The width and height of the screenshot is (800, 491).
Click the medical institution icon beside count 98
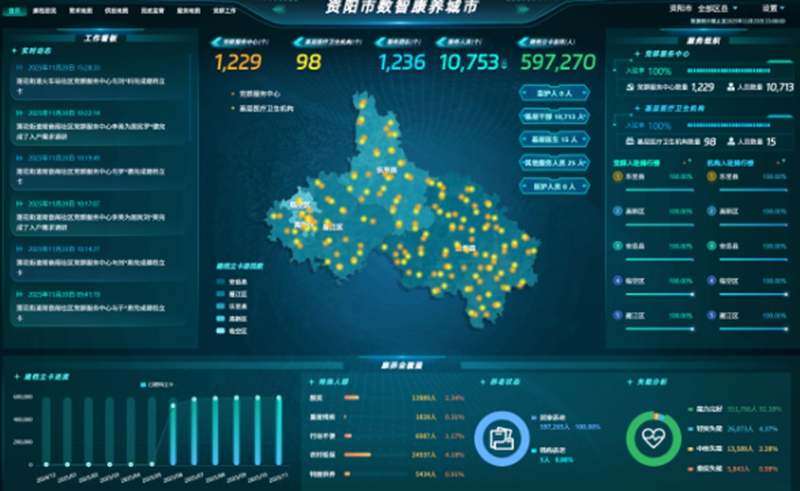tap(627, 142)
